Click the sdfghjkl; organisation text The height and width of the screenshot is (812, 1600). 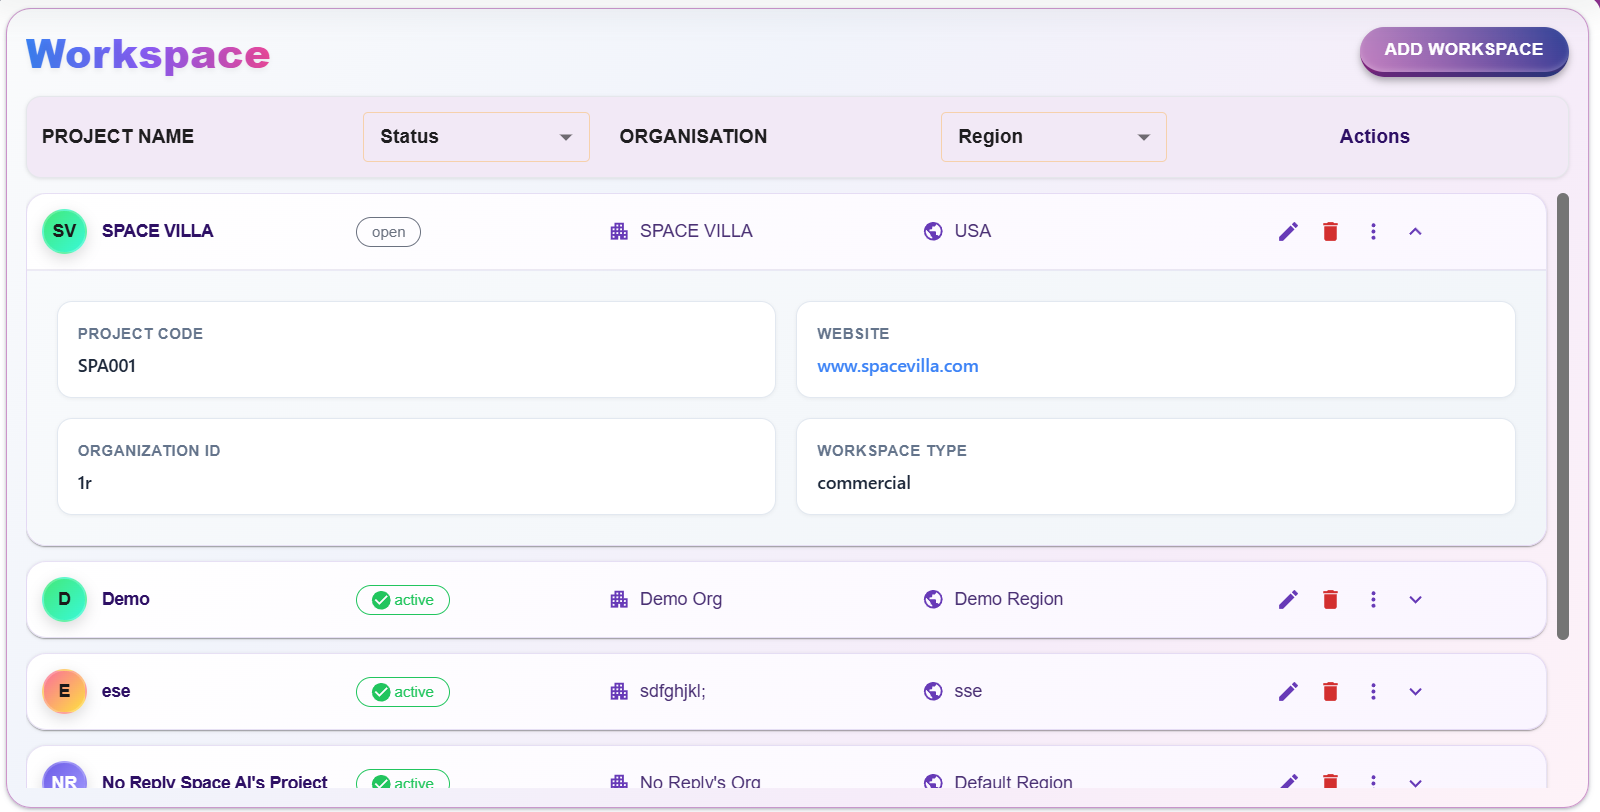673,691
